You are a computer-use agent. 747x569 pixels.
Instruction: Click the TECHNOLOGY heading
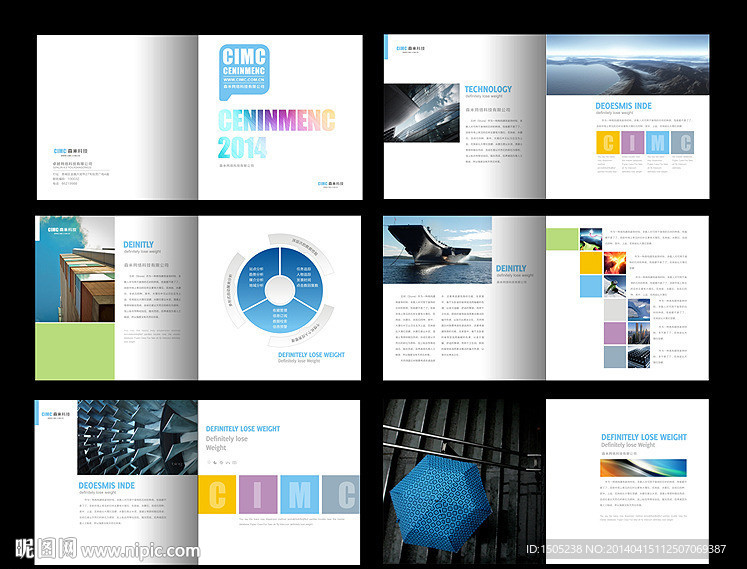click(488, 89)
